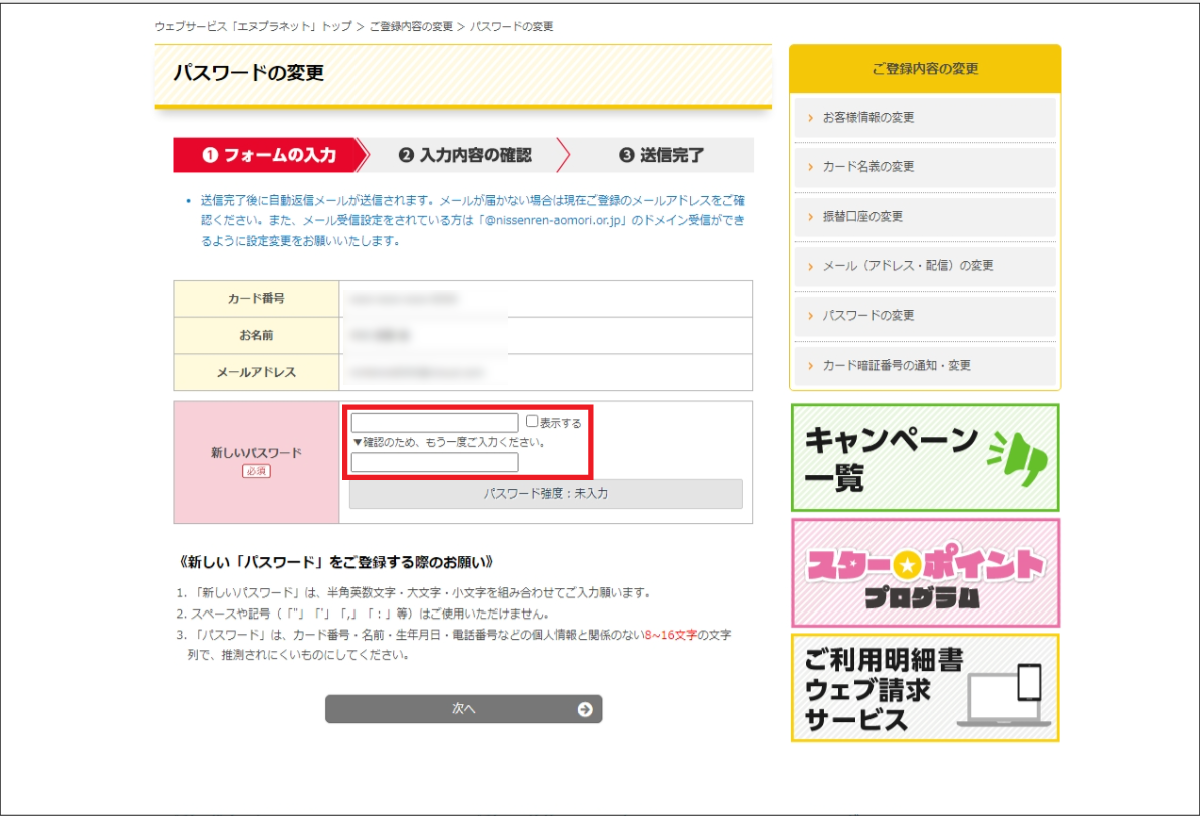The width and height of the screenshot is (1200, 816).
Task: Click chevron icon beside カード名義の変更
Action: pos(811,167)
